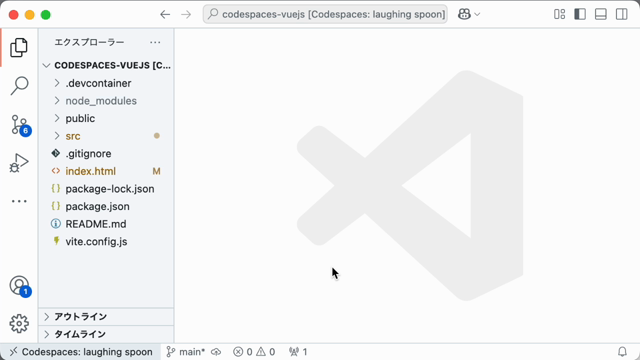
Task: Open the Manage gear settings icon
Action: pos(19,324)
